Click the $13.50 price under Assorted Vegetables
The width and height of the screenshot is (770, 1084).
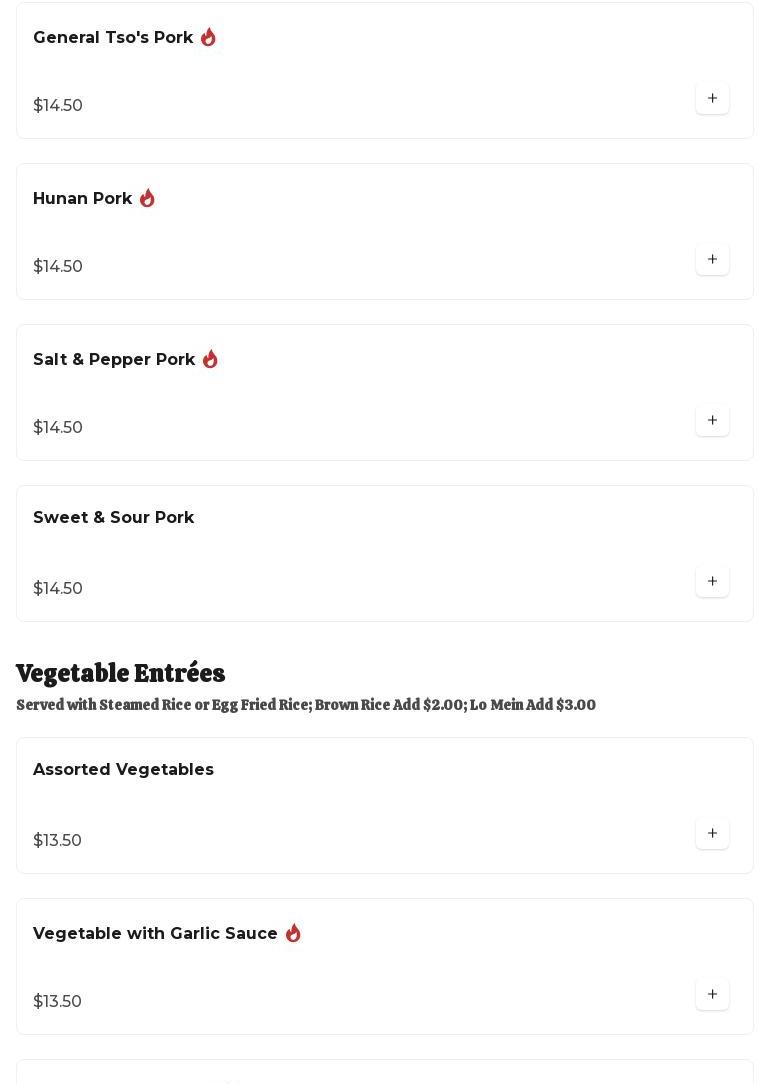(58, 840)
